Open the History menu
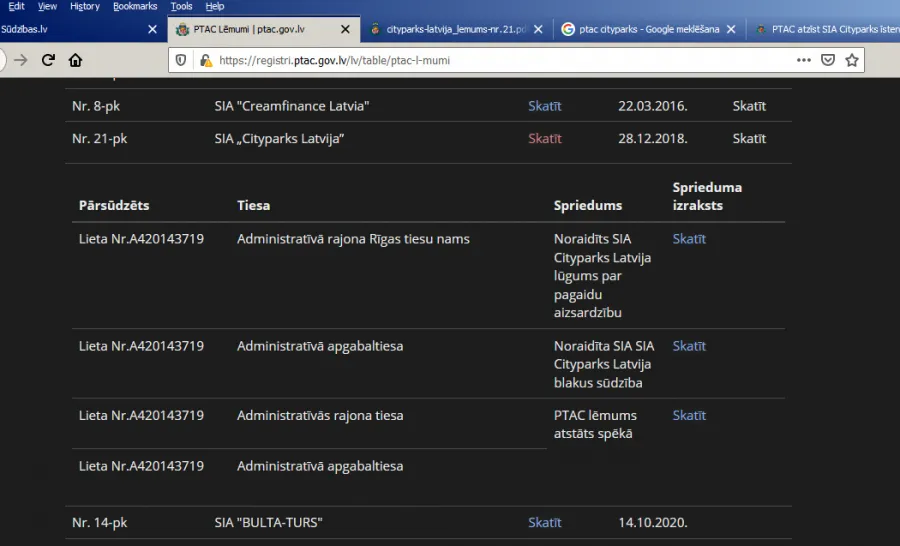This screenshot has height=546, width=900. pyautogui.click(x=85, y=6)
